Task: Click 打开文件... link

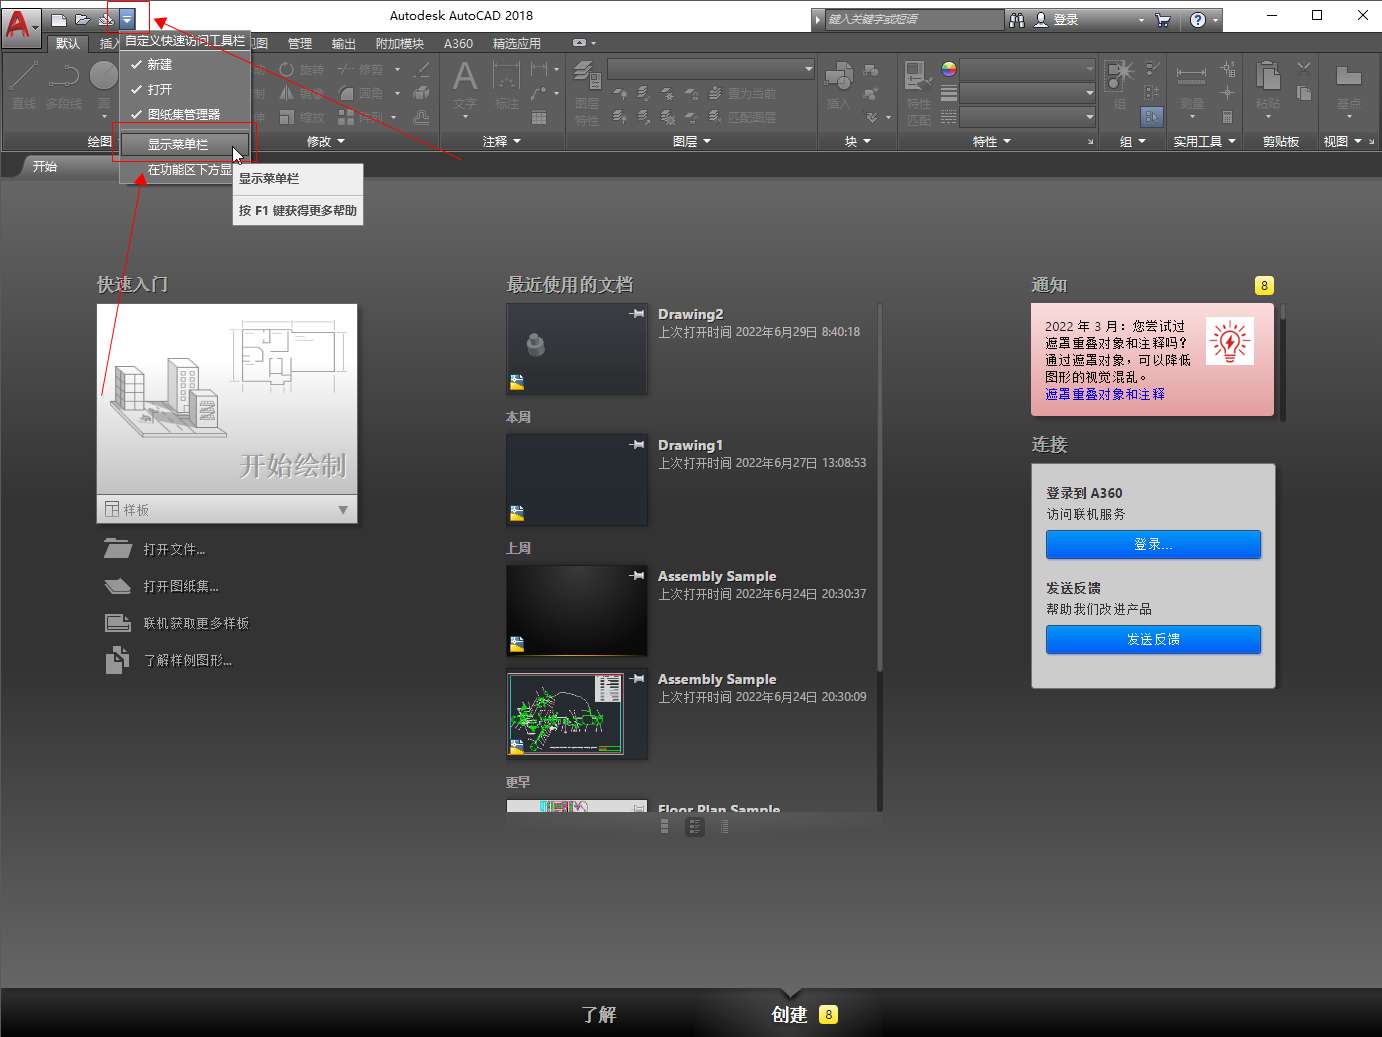Action: (x=174, y=549)
